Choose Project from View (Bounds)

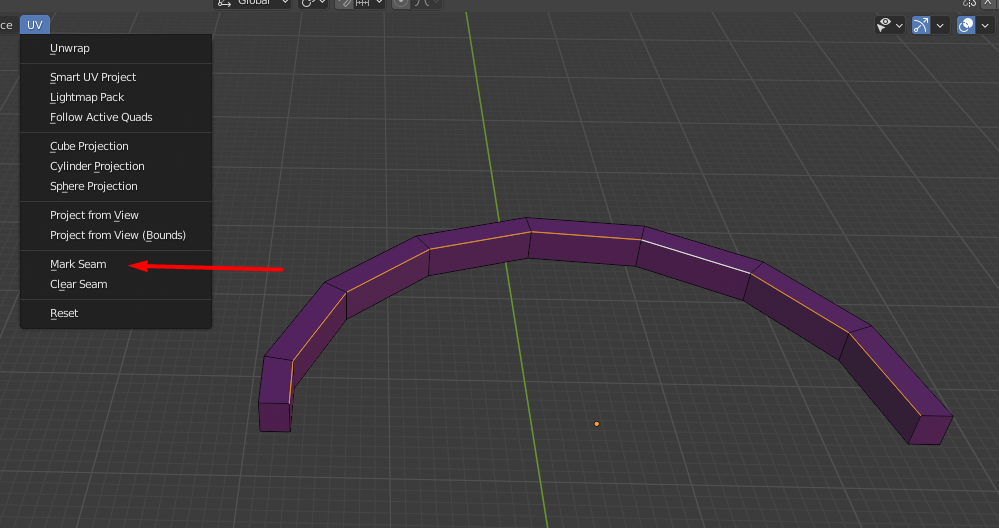(118, 235)
